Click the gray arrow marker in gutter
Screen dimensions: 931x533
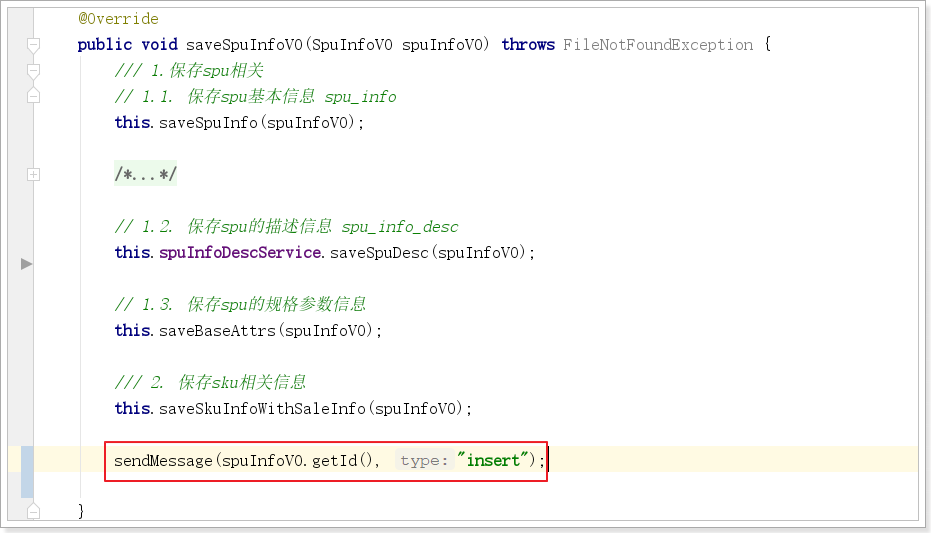click(26, 264)
